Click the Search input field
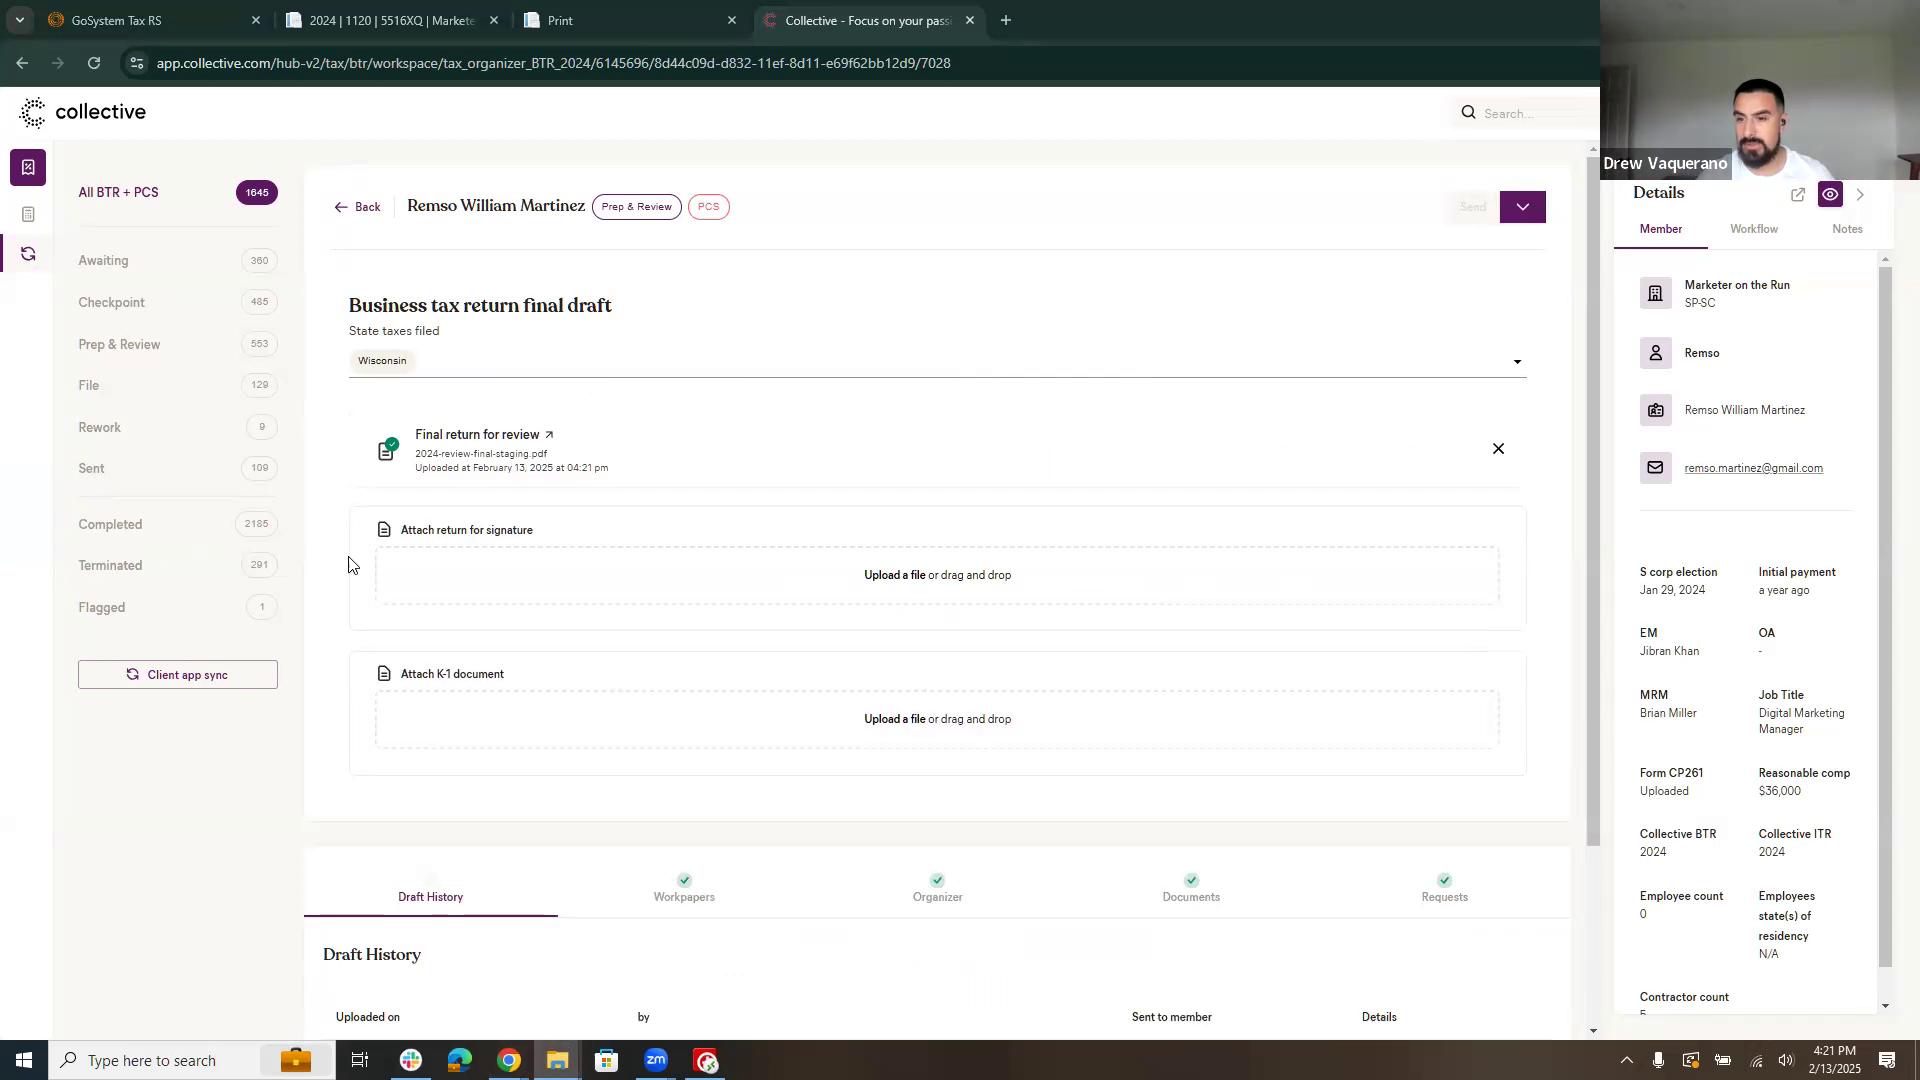1920x1080 pixels. 1530,113
